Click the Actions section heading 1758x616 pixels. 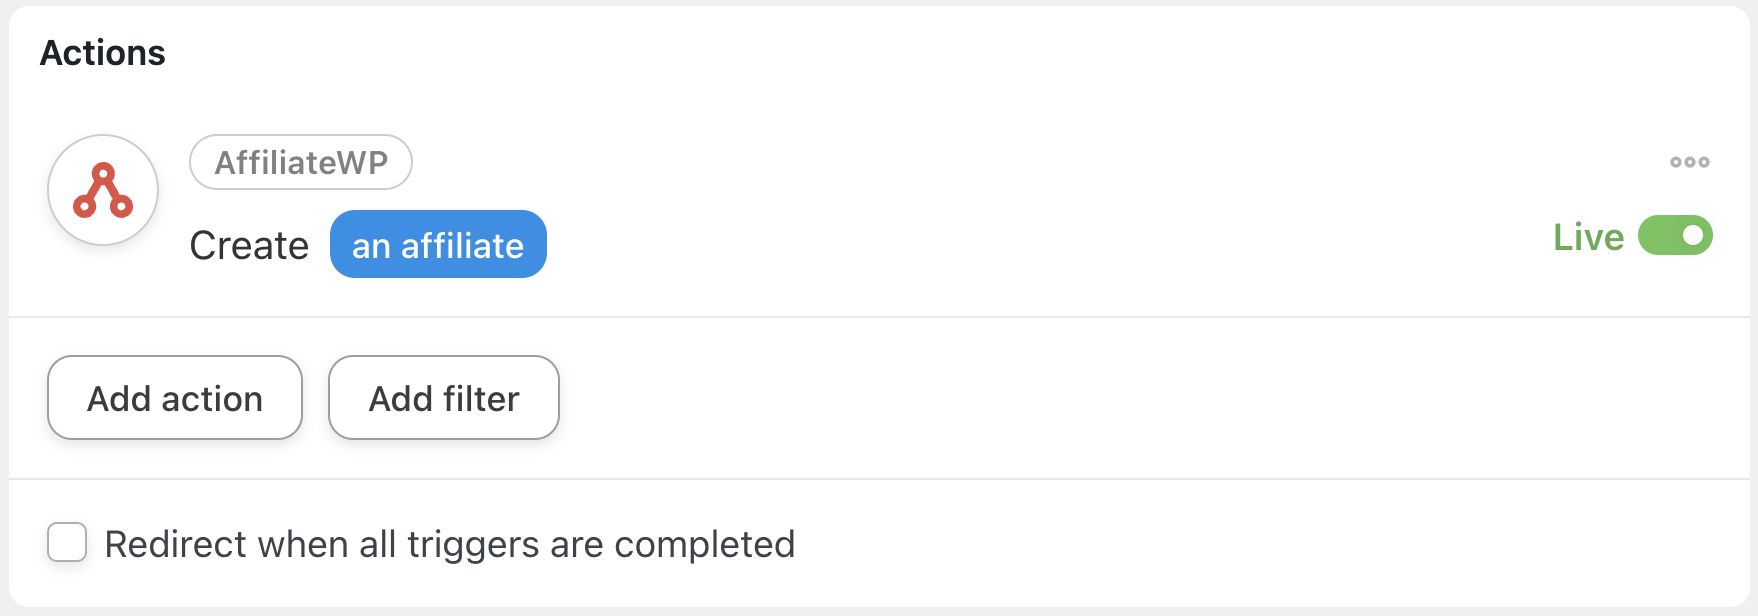[103, 53]
